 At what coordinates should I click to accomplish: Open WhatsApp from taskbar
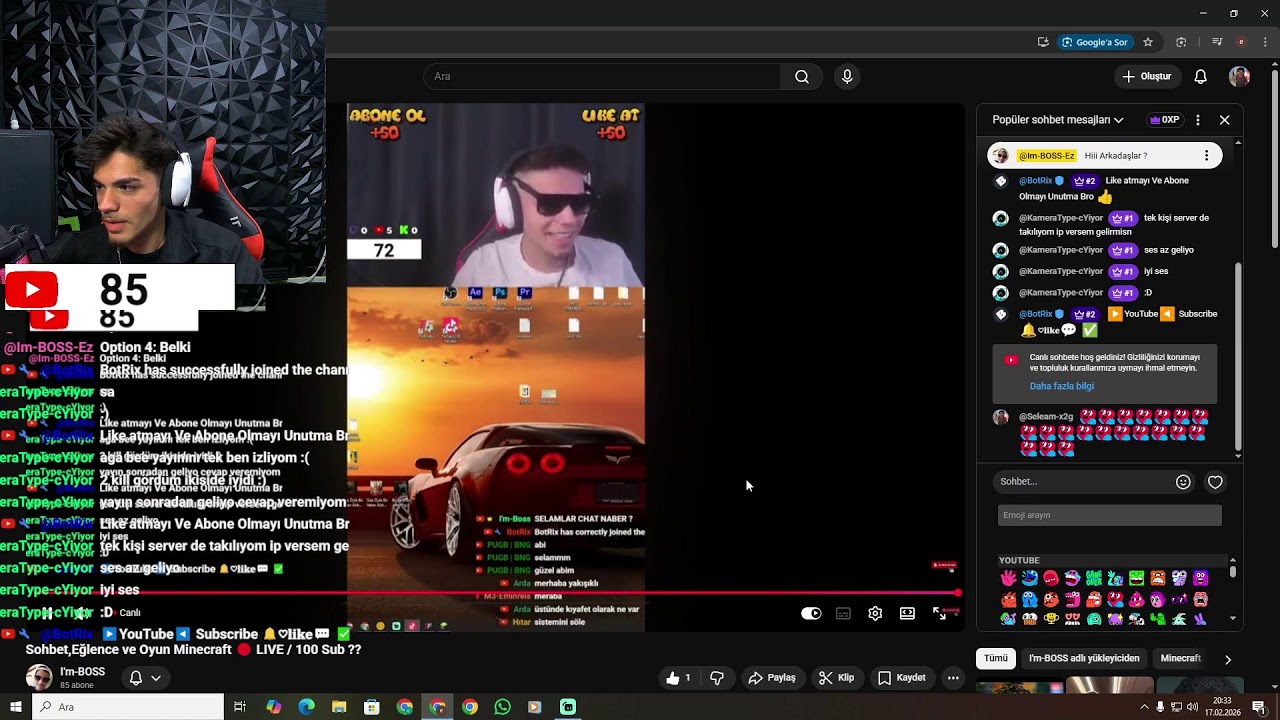pos(502,707)
